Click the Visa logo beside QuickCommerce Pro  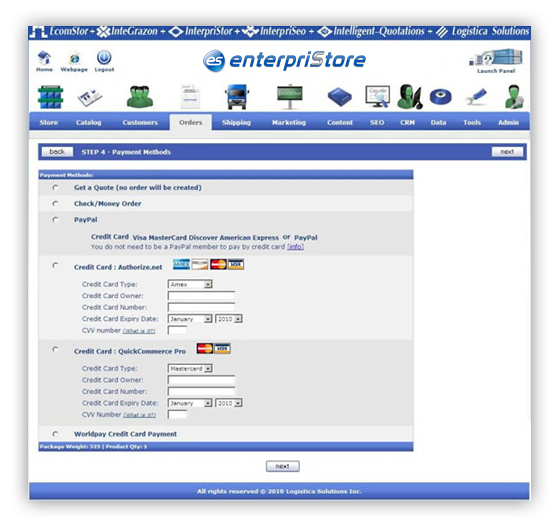pyautogui.click(x=222, y=348)
